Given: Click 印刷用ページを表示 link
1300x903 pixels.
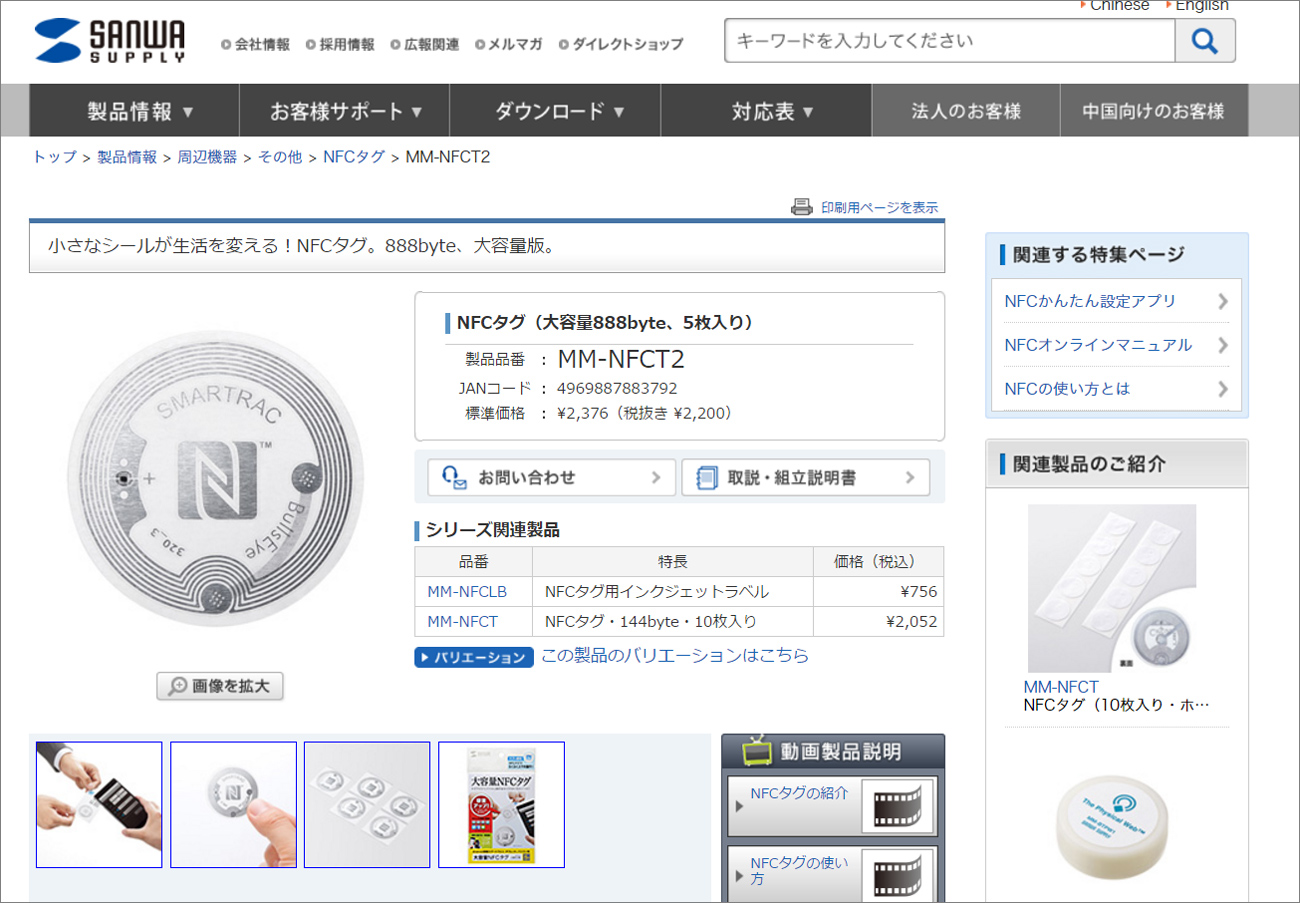Looking at the screenshot, I should coord(880,208).
